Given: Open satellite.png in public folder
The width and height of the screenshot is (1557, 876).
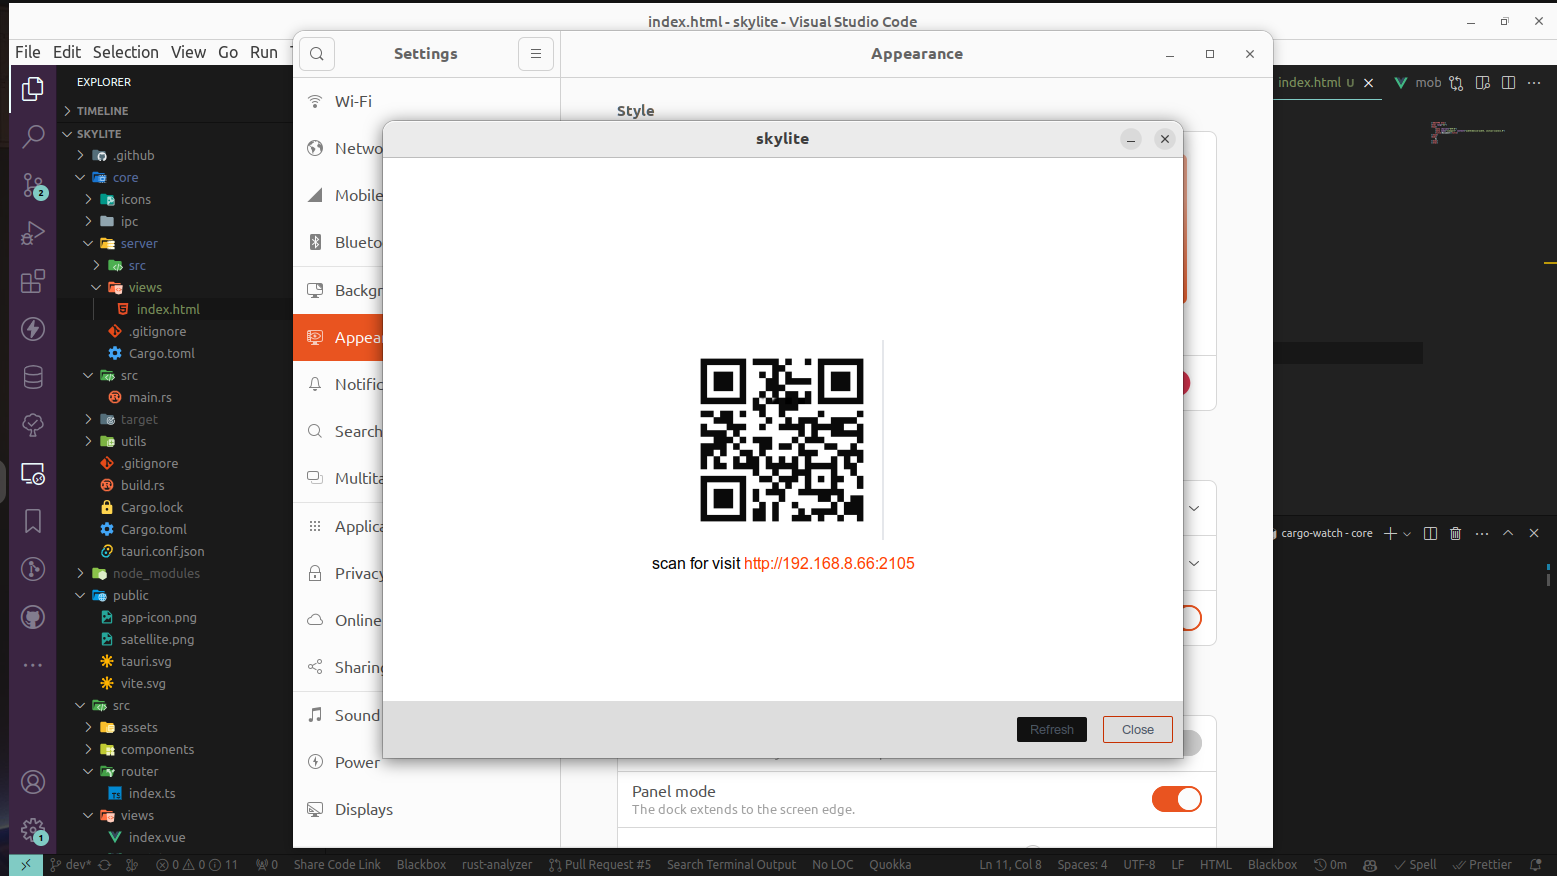Looking at the screenshot, I should tap(157, 640).
